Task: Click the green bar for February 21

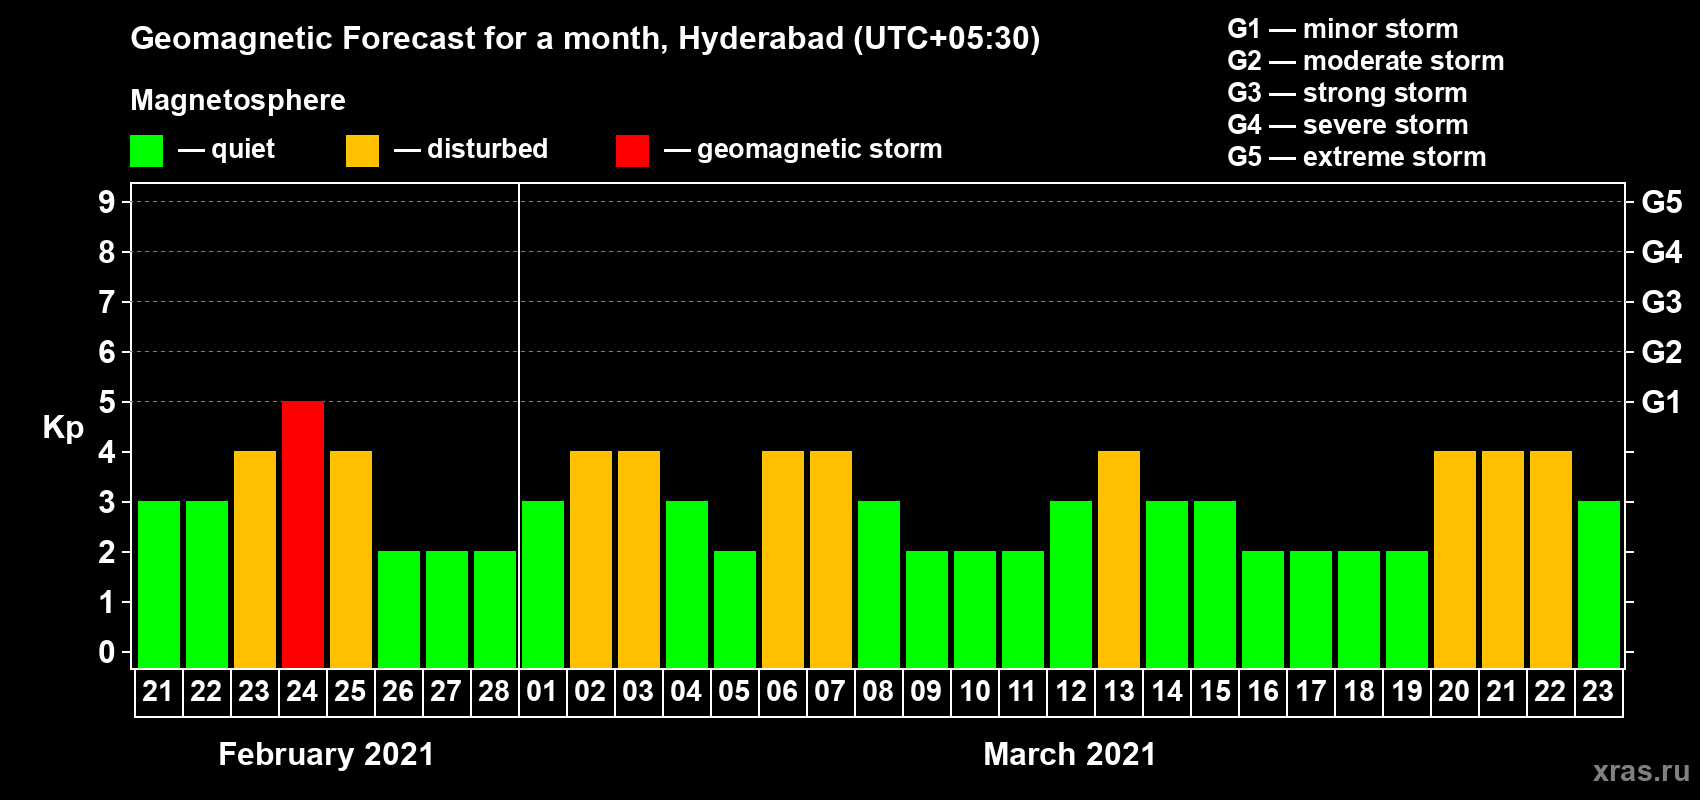Action: (x=159, y=585)
